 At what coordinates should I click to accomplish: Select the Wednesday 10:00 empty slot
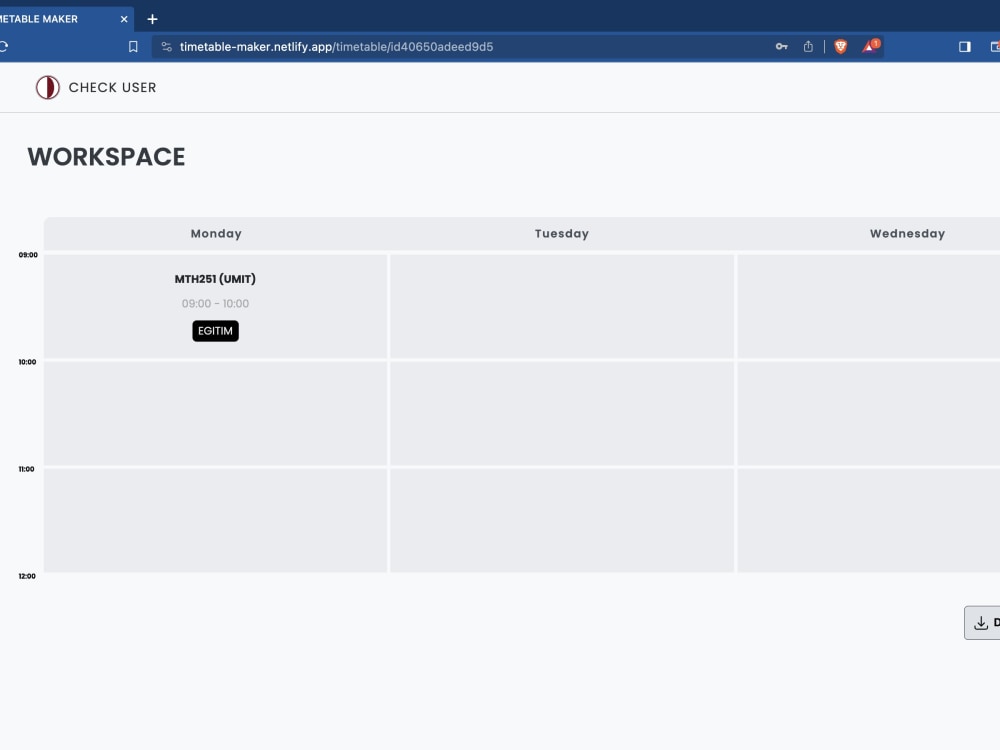(869, 413)
